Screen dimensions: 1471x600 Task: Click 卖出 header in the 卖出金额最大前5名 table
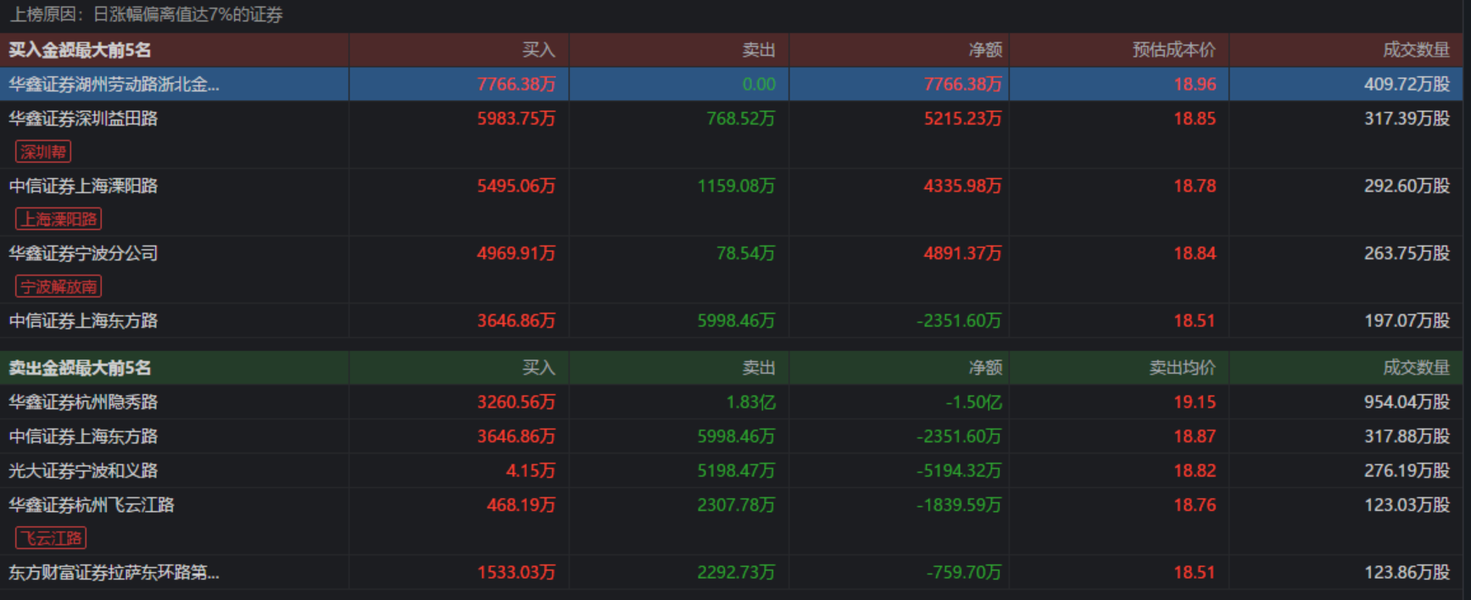pos(759,368)
